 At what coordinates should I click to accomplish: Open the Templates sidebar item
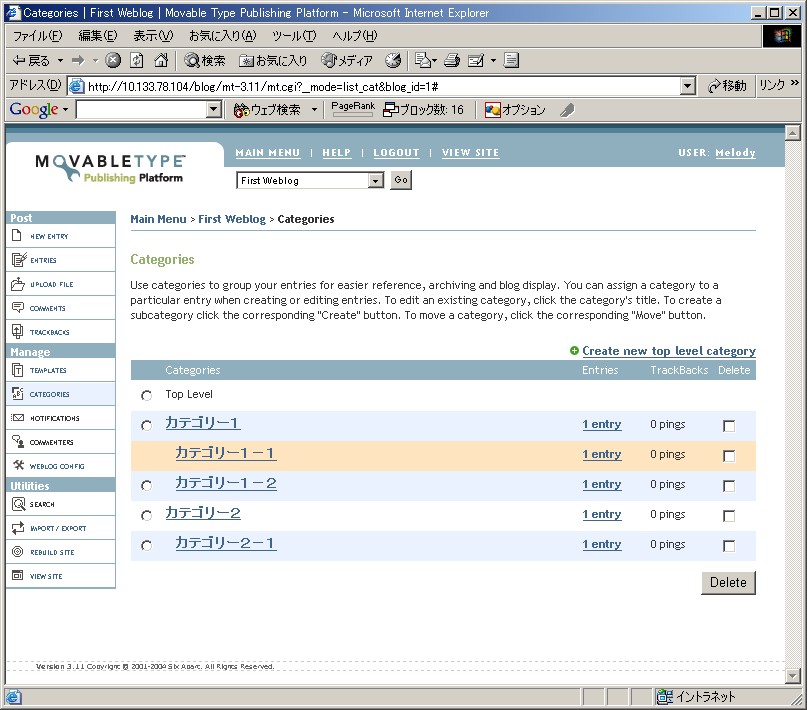pyautogui.click(x=61, y=370)
